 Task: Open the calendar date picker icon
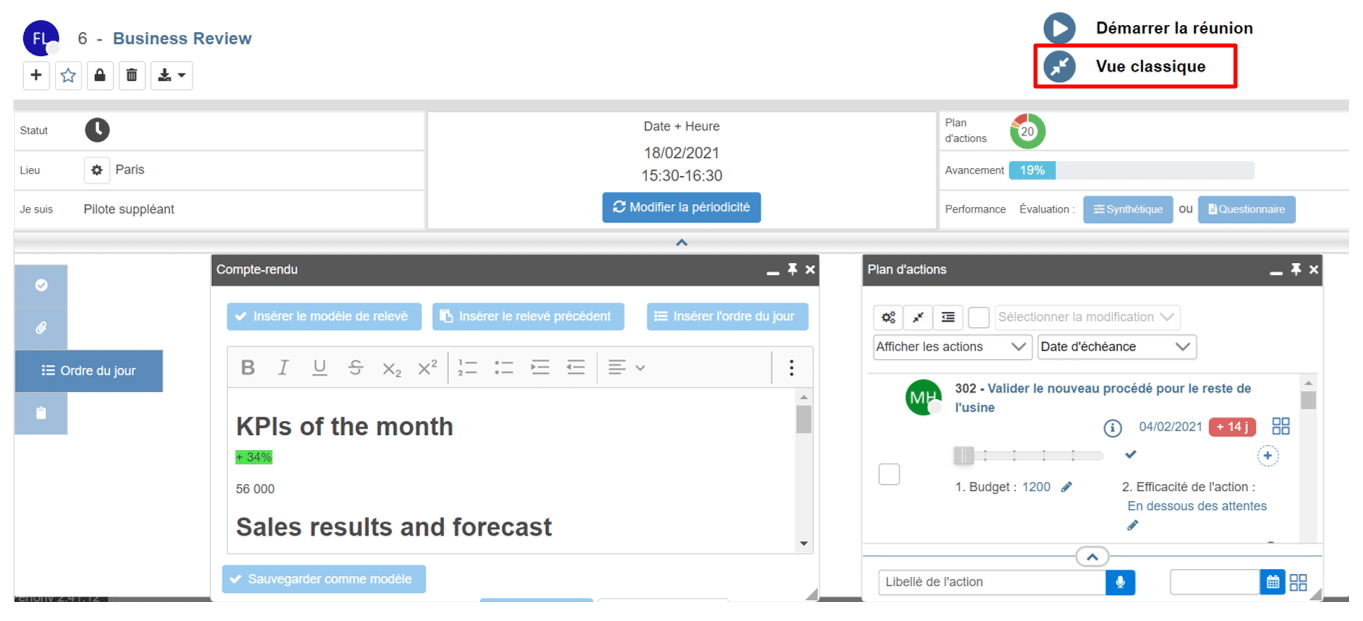tap(1271, 582)
